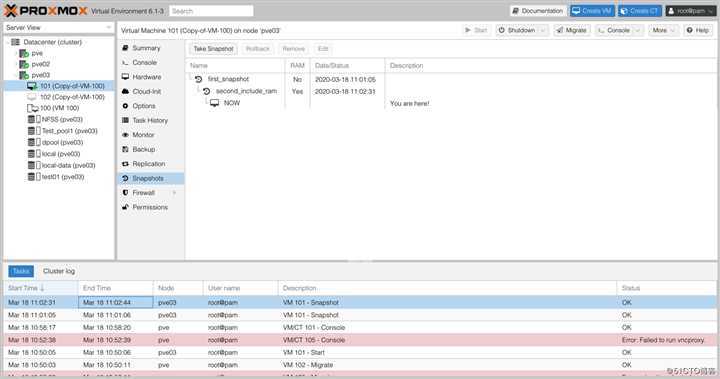Image resolution: width=720 pixels, height=379 pixels.
Task: Click the Take Snapshot button
Action: (x=213, y=49)
